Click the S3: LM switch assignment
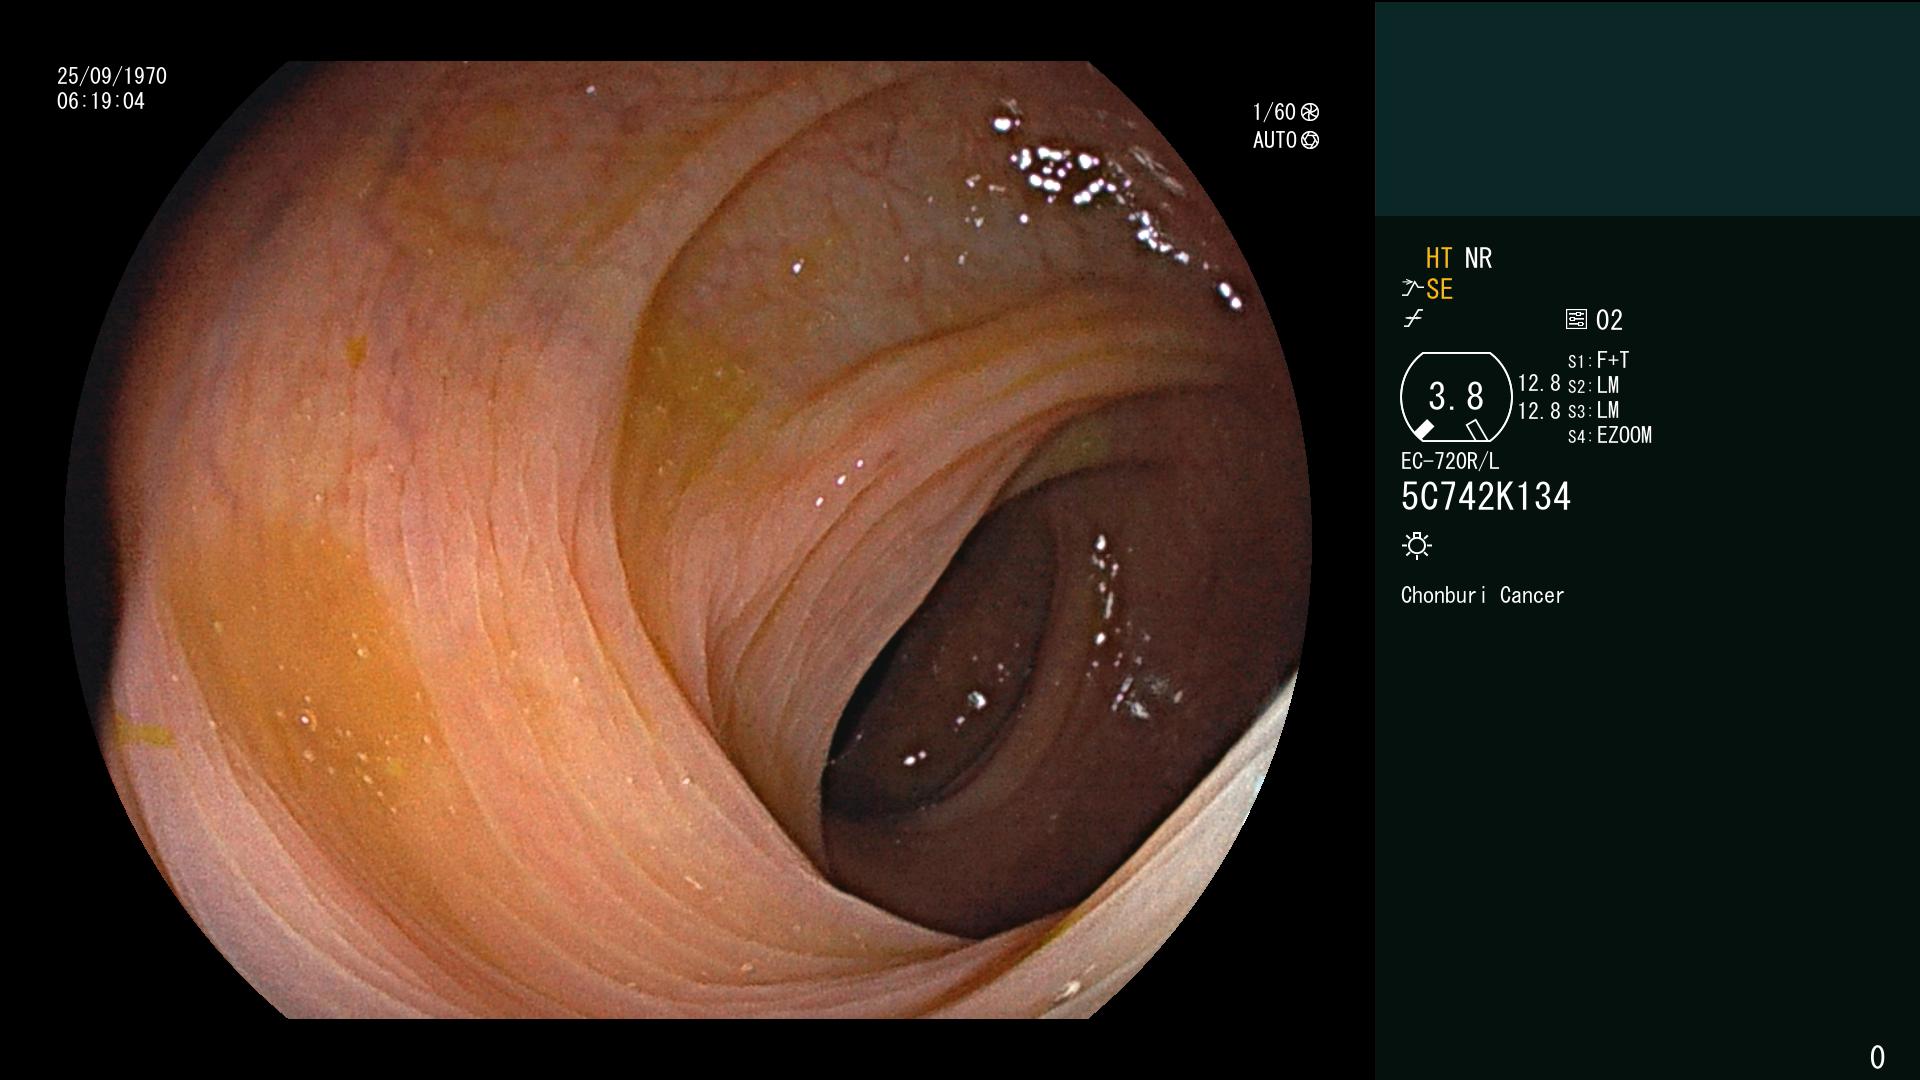The image size is (1920, 1080). (1593, 410)
